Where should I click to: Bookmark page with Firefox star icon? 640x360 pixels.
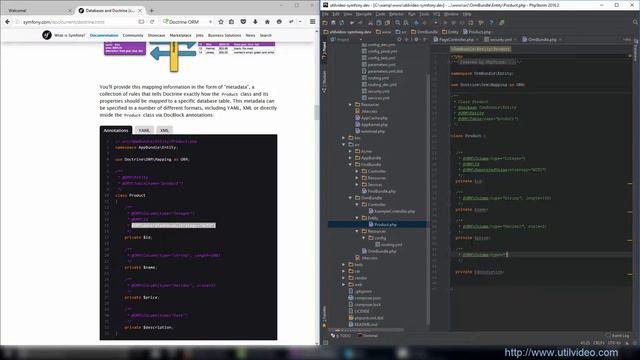pos(221,22)
